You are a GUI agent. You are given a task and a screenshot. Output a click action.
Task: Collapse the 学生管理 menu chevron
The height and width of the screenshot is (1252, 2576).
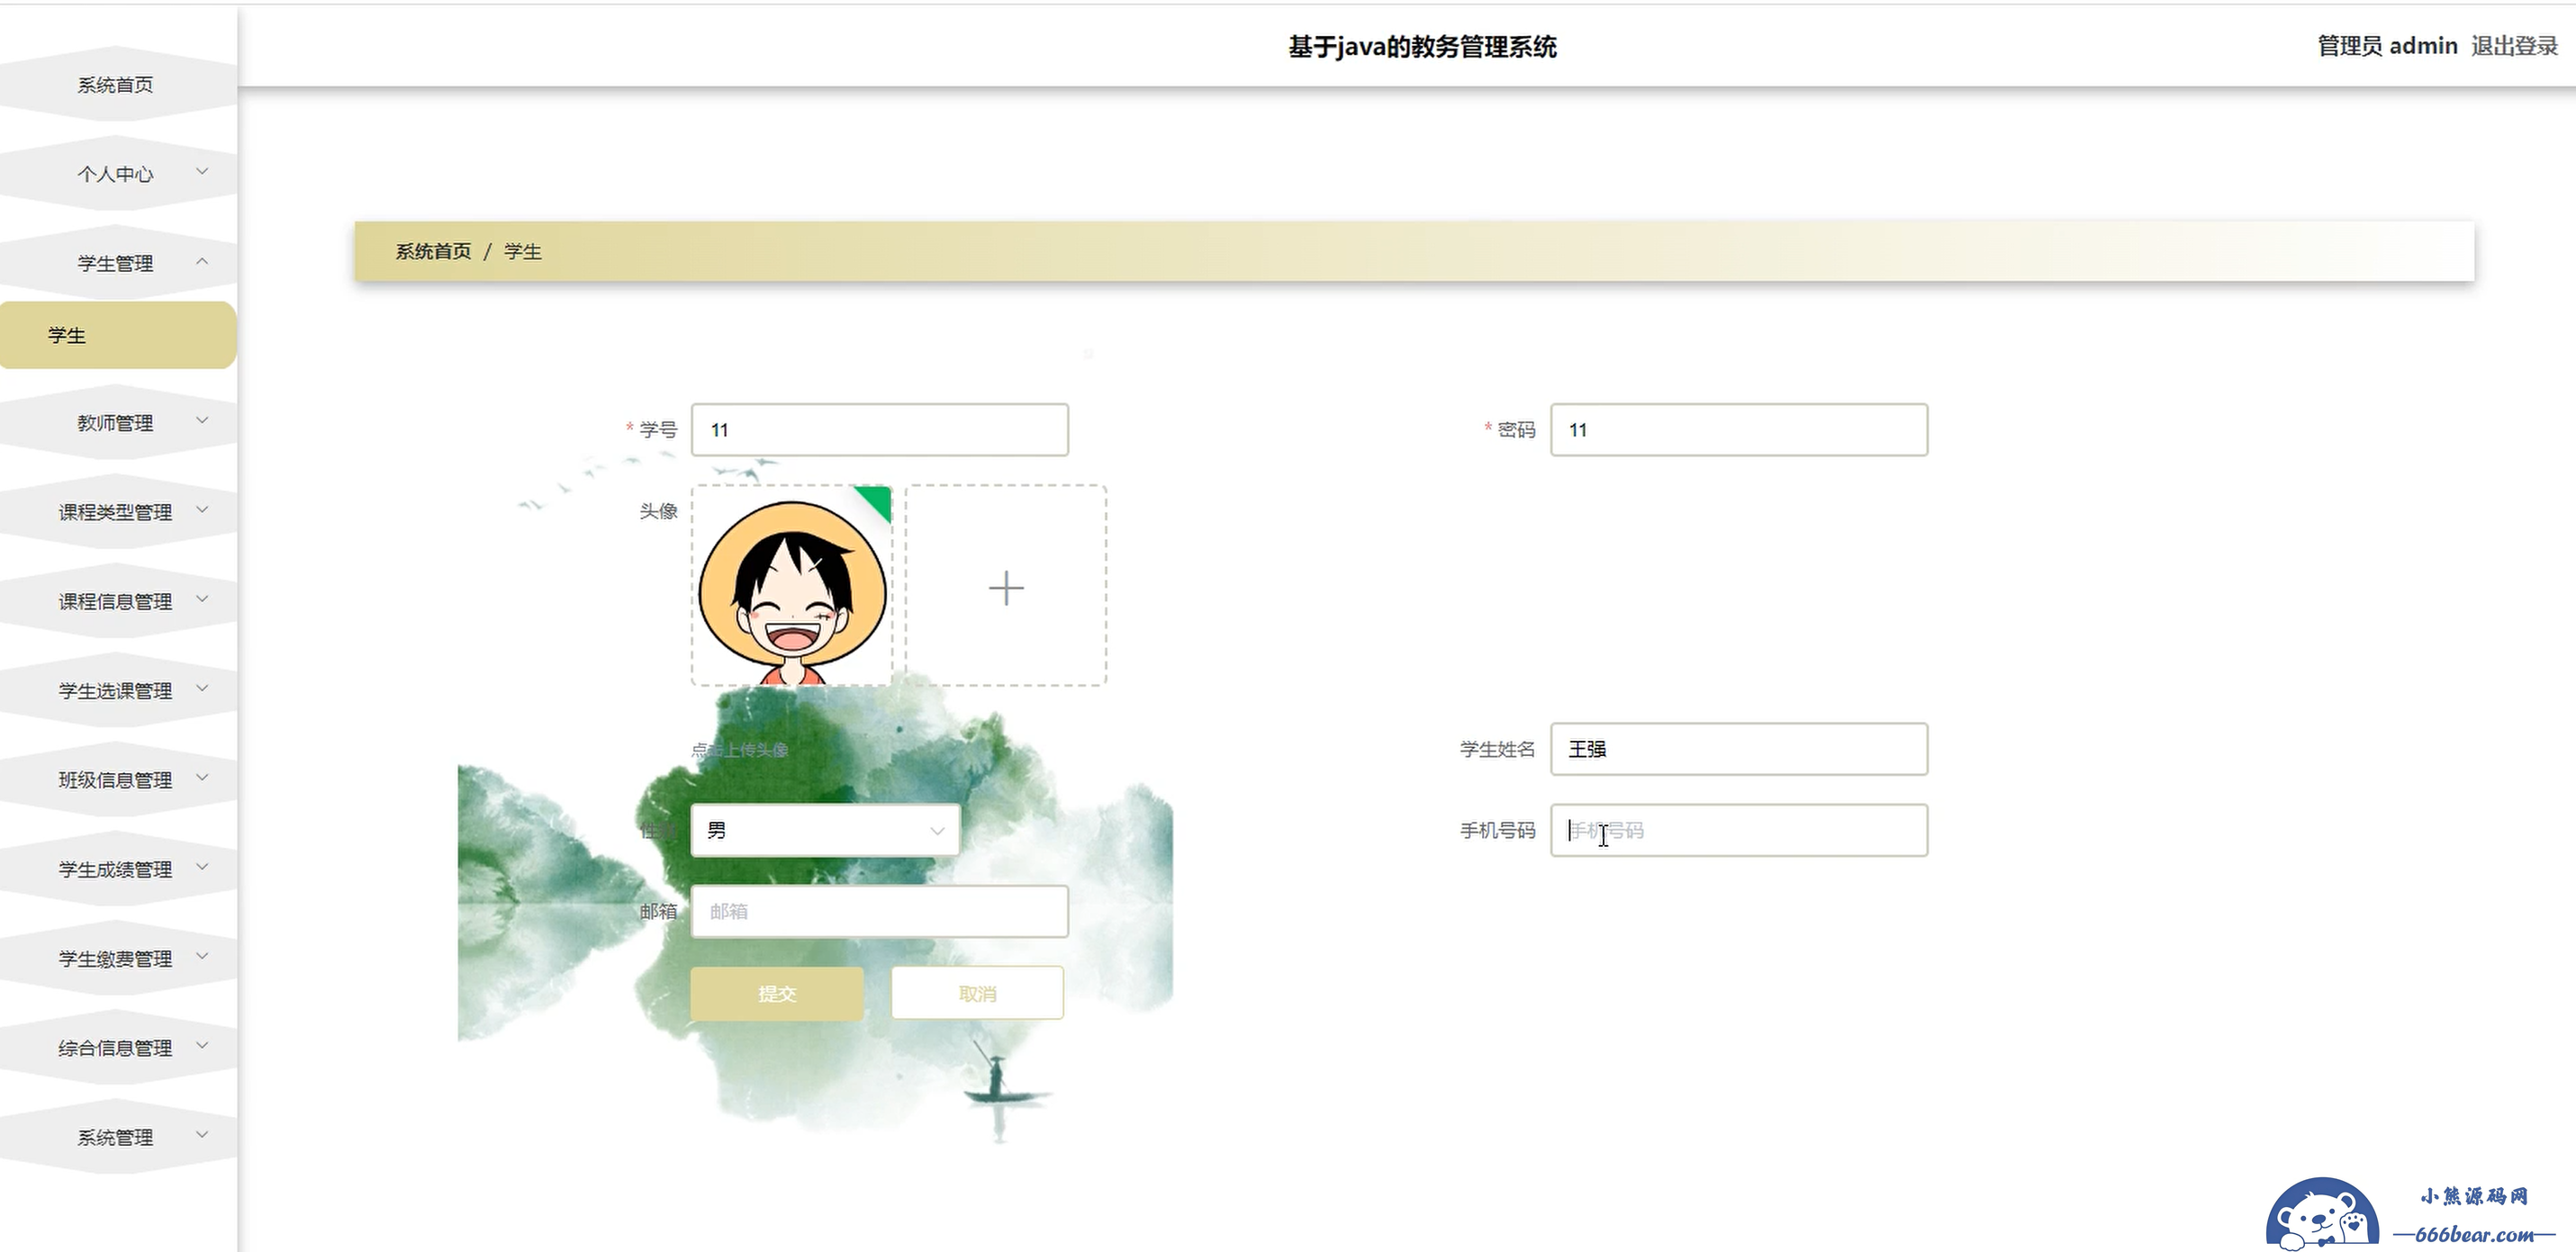203,261
